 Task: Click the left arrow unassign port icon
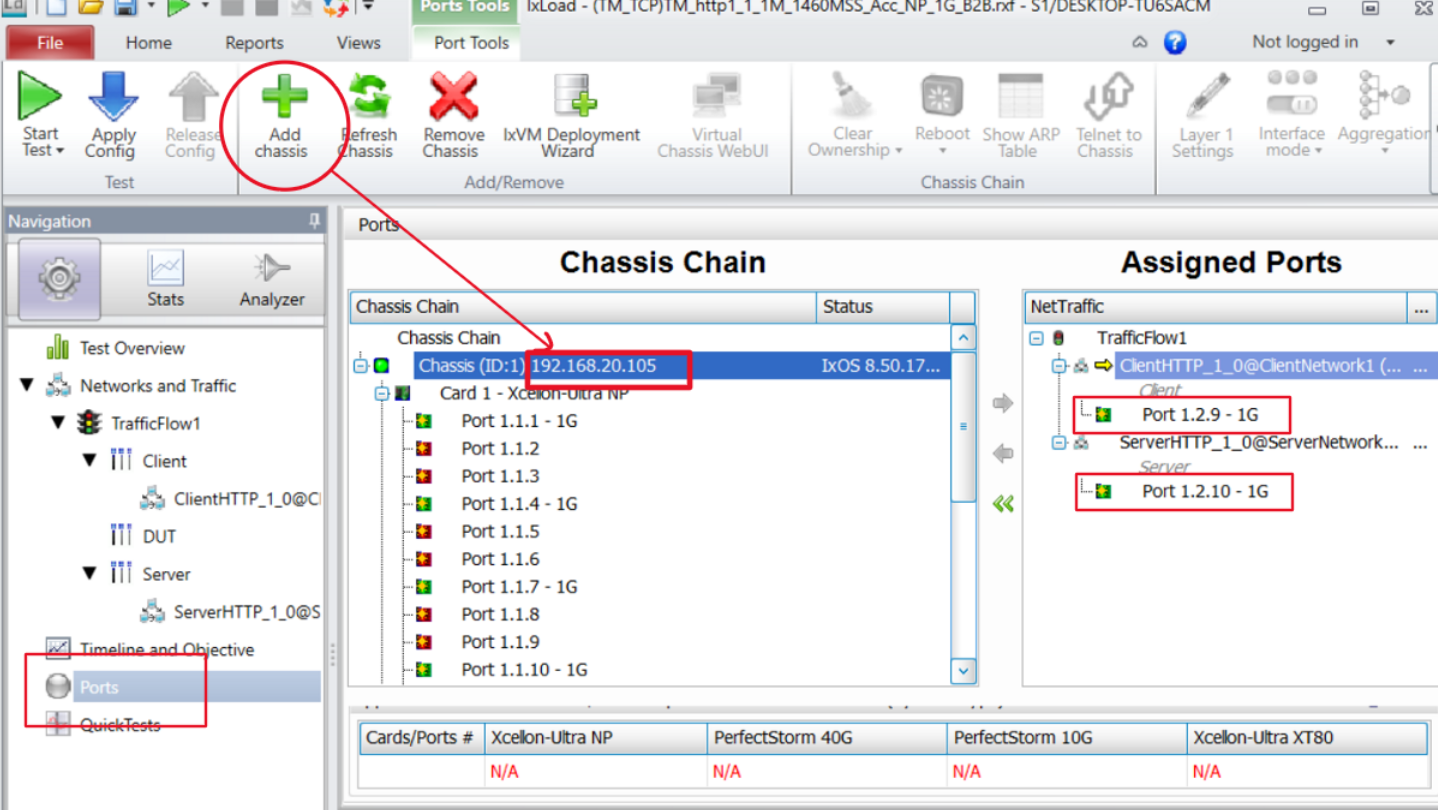tap(1003, 454)
